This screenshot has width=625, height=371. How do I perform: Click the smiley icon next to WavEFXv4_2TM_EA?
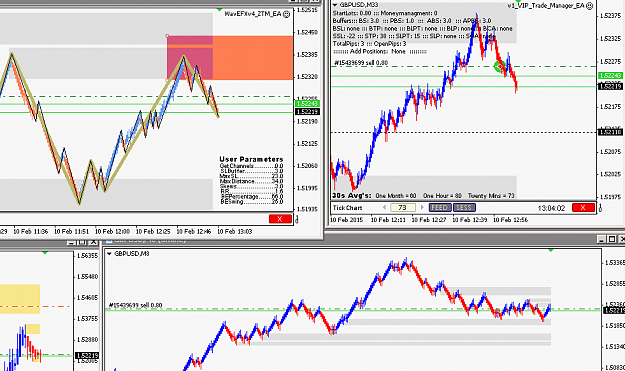pos(287,14)
